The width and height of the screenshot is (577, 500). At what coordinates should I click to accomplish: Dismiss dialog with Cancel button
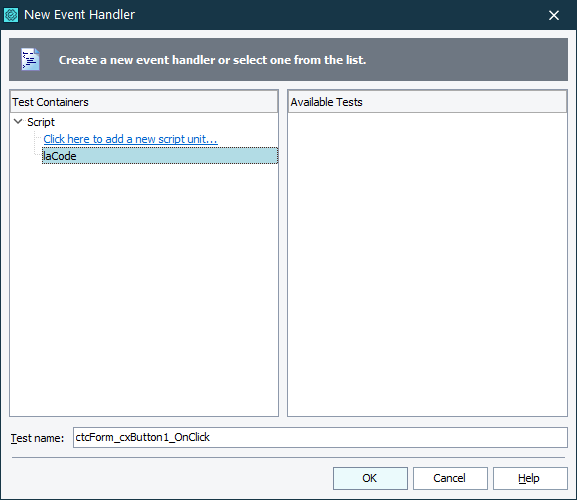(450, 478)
